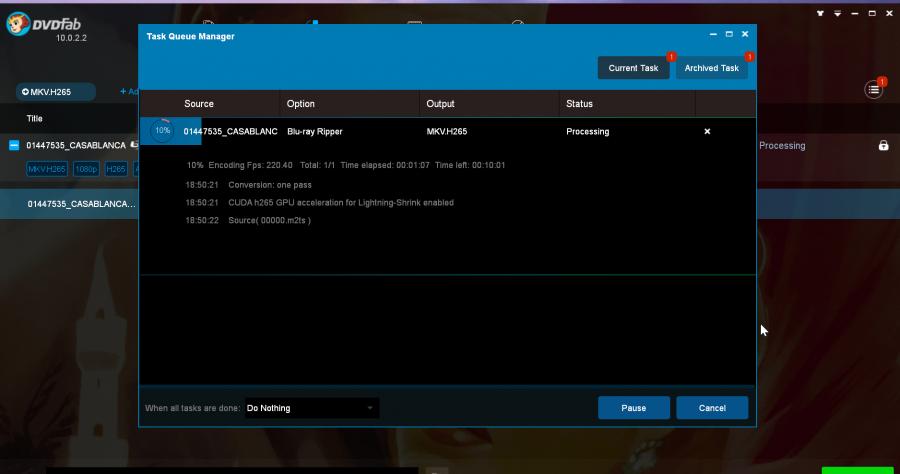Viewport: 900px width, 474px height.
Task: Minimize the main DVDFab window
Action: [855, 13]
